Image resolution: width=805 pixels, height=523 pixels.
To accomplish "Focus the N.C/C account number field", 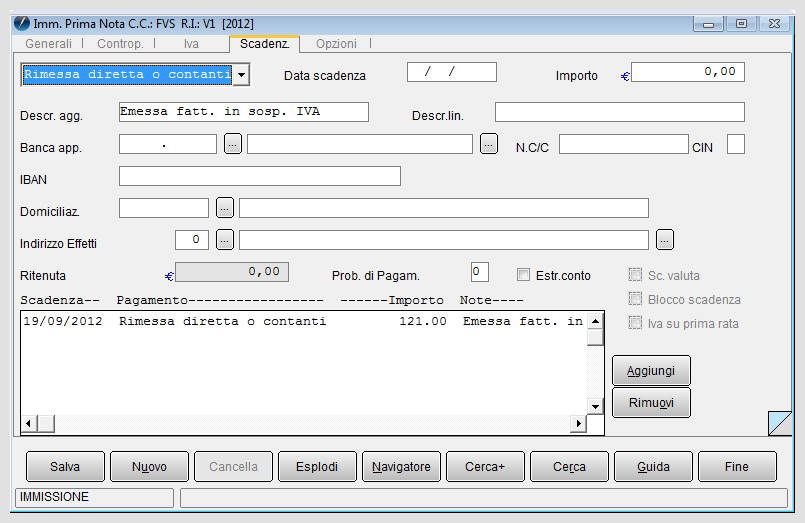I will pos(624,144).
